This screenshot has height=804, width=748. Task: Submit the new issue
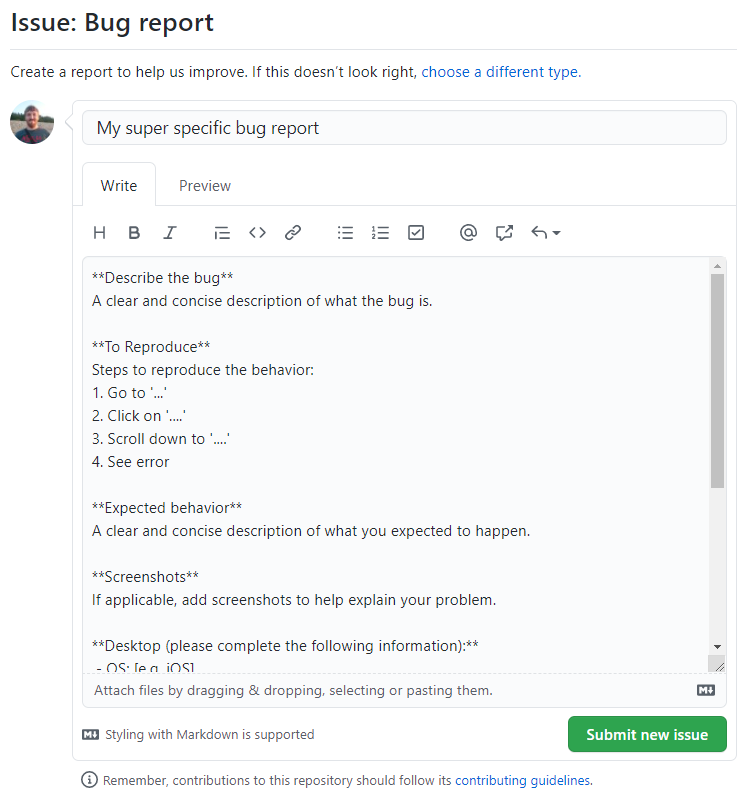click(647, 734)
